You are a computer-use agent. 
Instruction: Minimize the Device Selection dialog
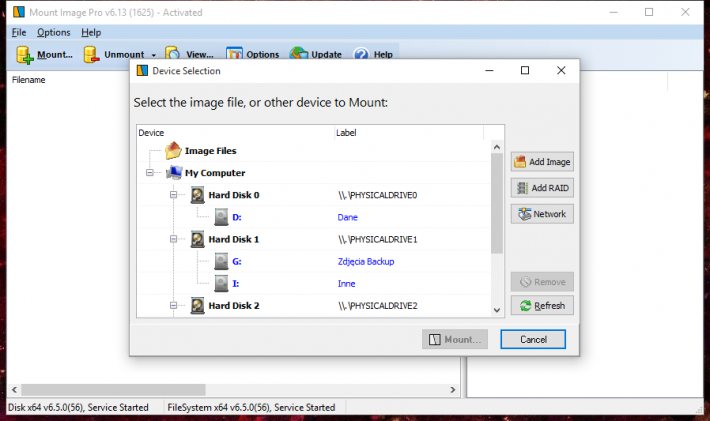pyautogui.click(x=489, y=70)
